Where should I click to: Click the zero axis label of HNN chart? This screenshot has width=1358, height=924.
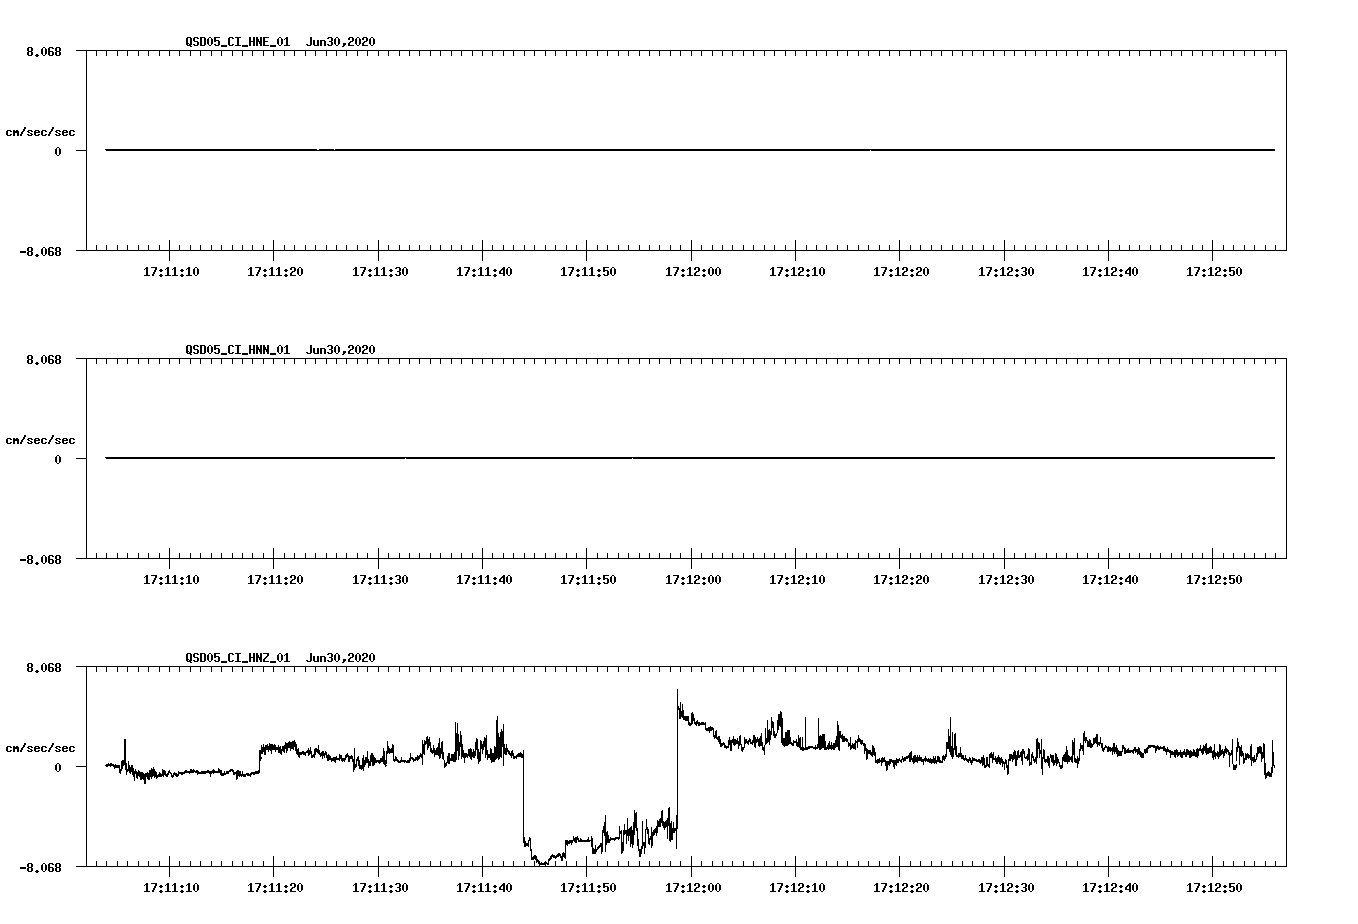(x=58, y=459)
